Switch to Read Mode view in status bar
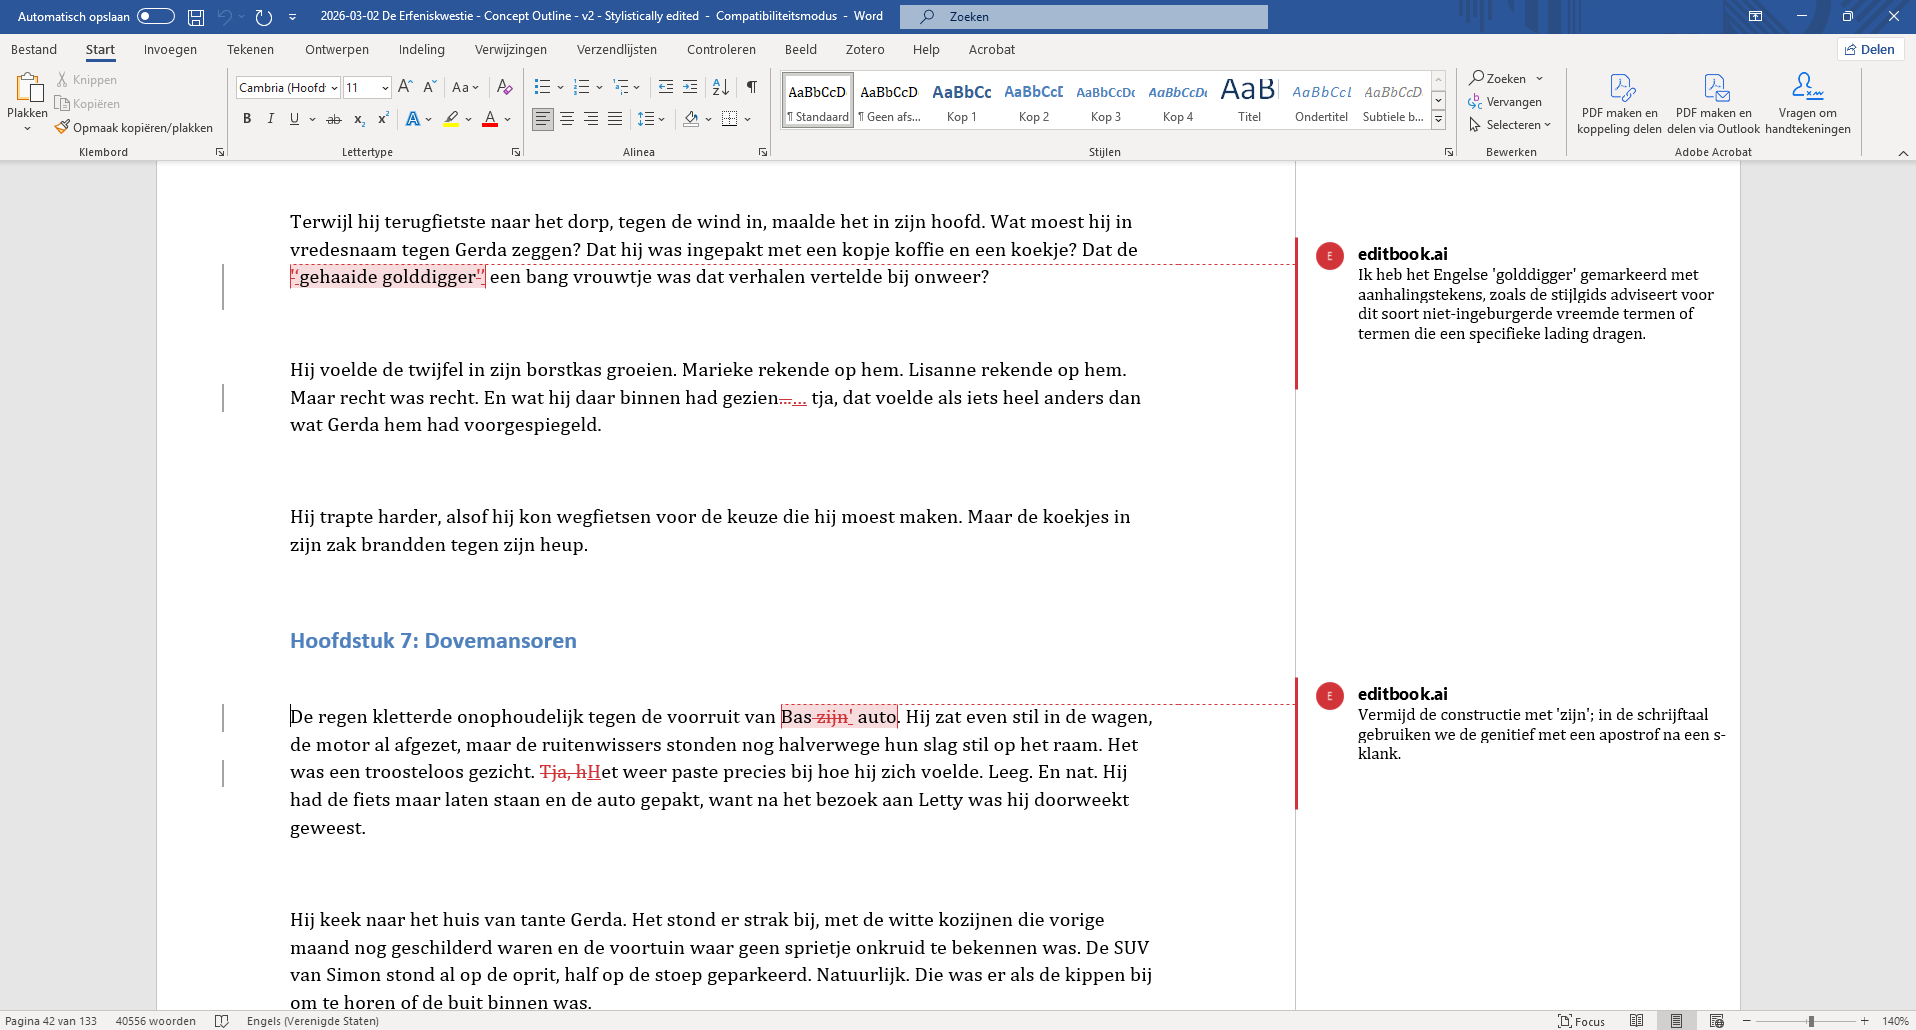 click(x=1636, y=1021)
